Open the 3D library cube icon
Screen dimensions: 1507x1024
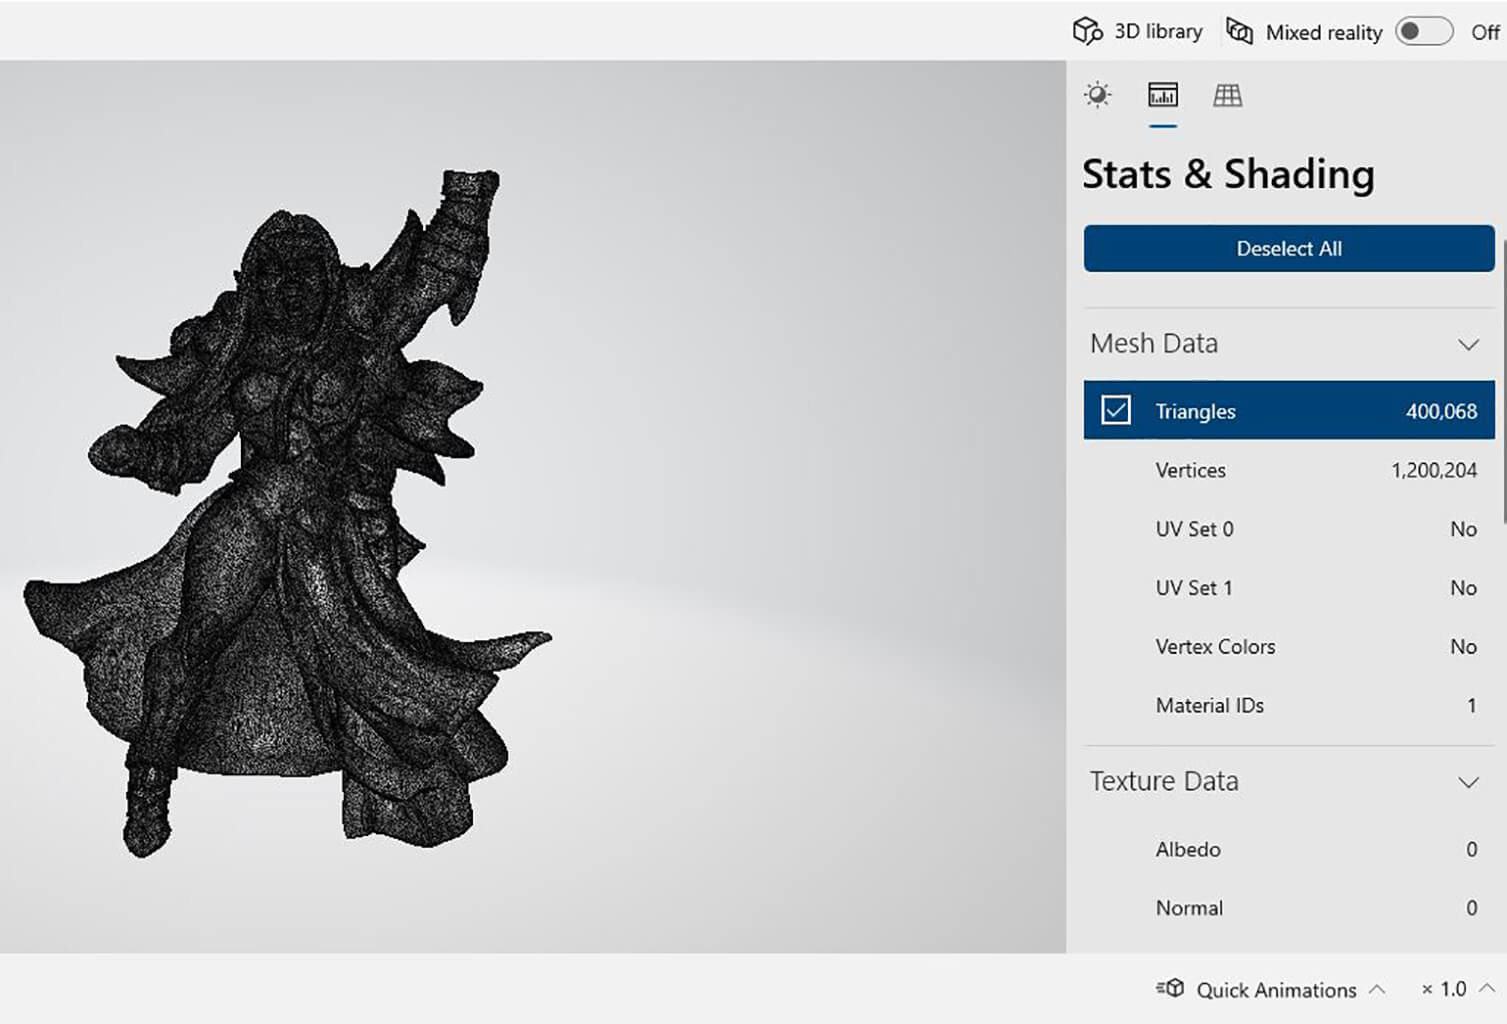pyautogui.click(x=1086, y=31)
